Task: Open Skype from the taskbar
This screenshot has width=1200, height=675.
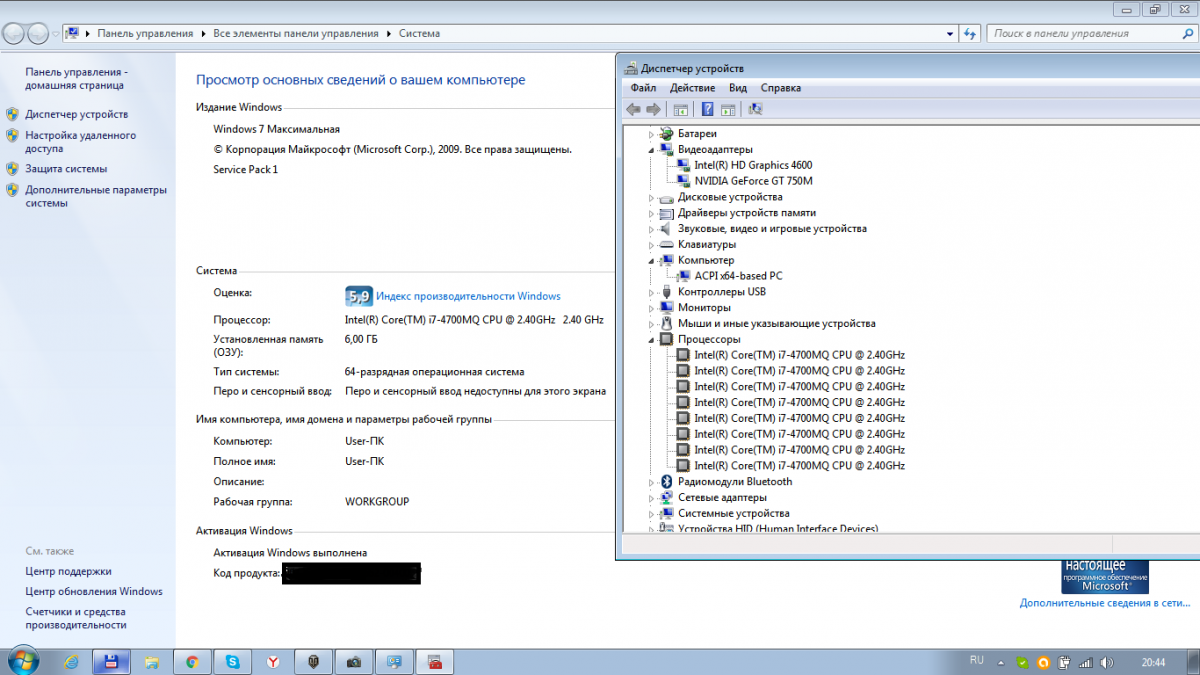Action: click(x=232, y=661)
